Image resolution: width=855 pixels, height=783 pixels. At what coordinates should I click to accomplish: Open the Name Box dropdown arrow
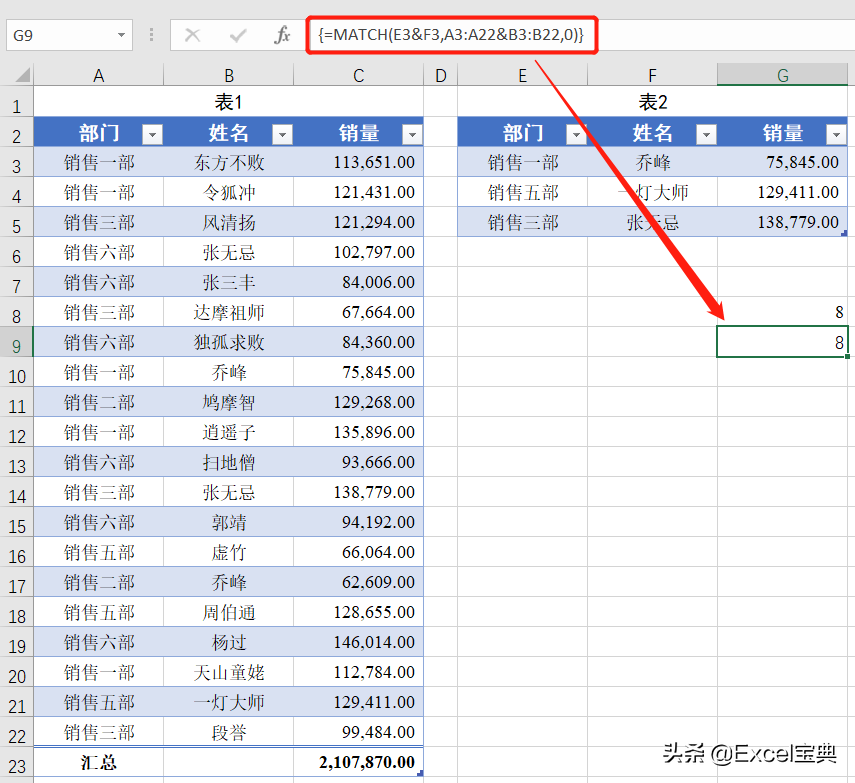(x=122, y=35)
